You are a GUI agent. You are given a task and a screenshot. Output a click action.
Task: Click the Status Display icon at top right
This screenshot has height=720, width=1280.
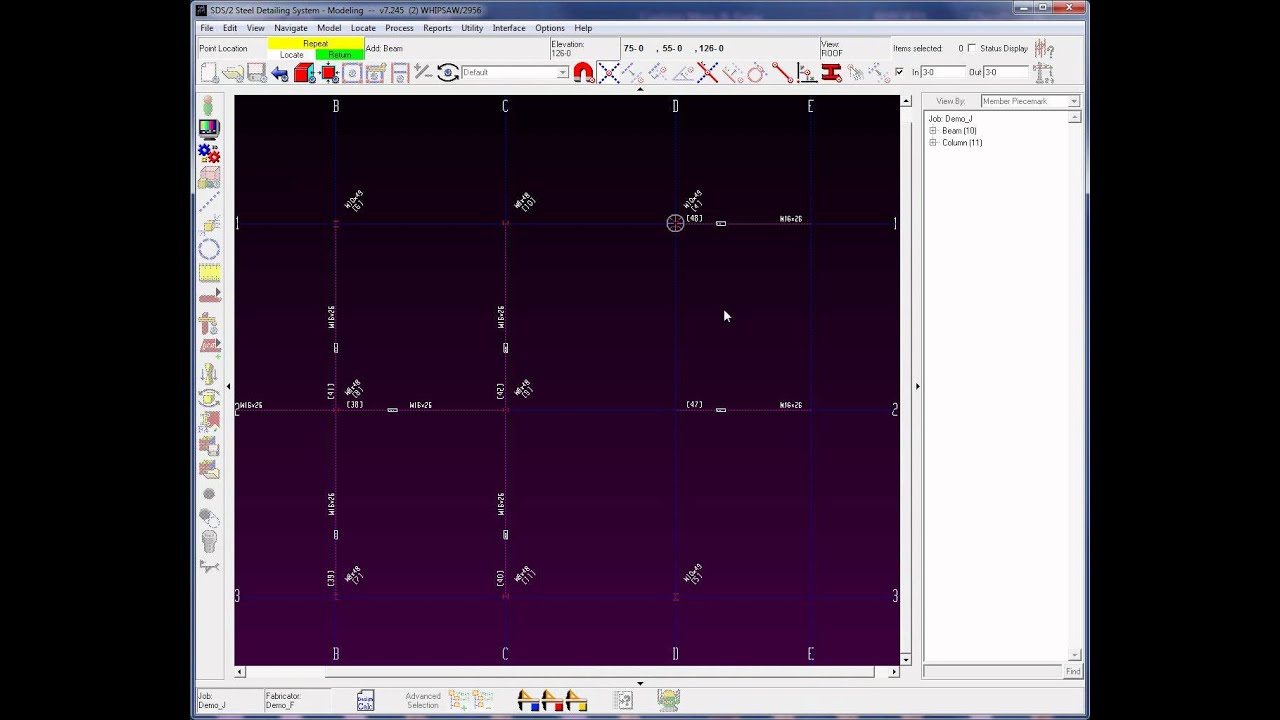pyautogui.click(x=1044, y=49)
